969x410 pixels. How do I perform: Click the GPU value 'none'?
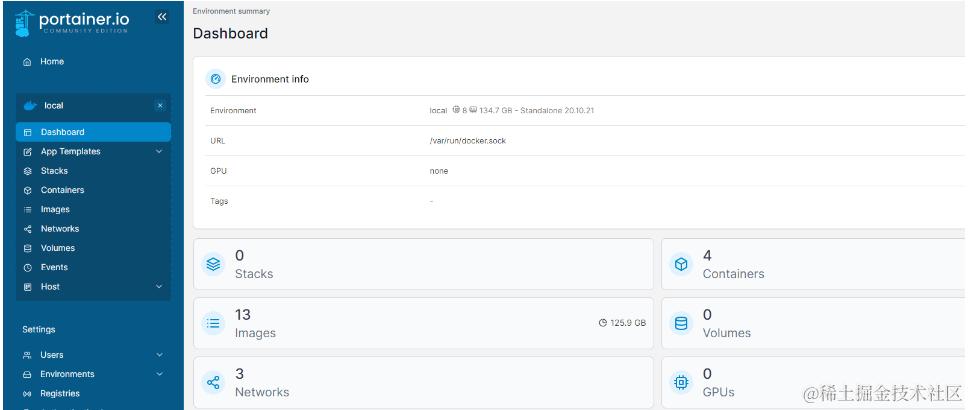point(439,171)
